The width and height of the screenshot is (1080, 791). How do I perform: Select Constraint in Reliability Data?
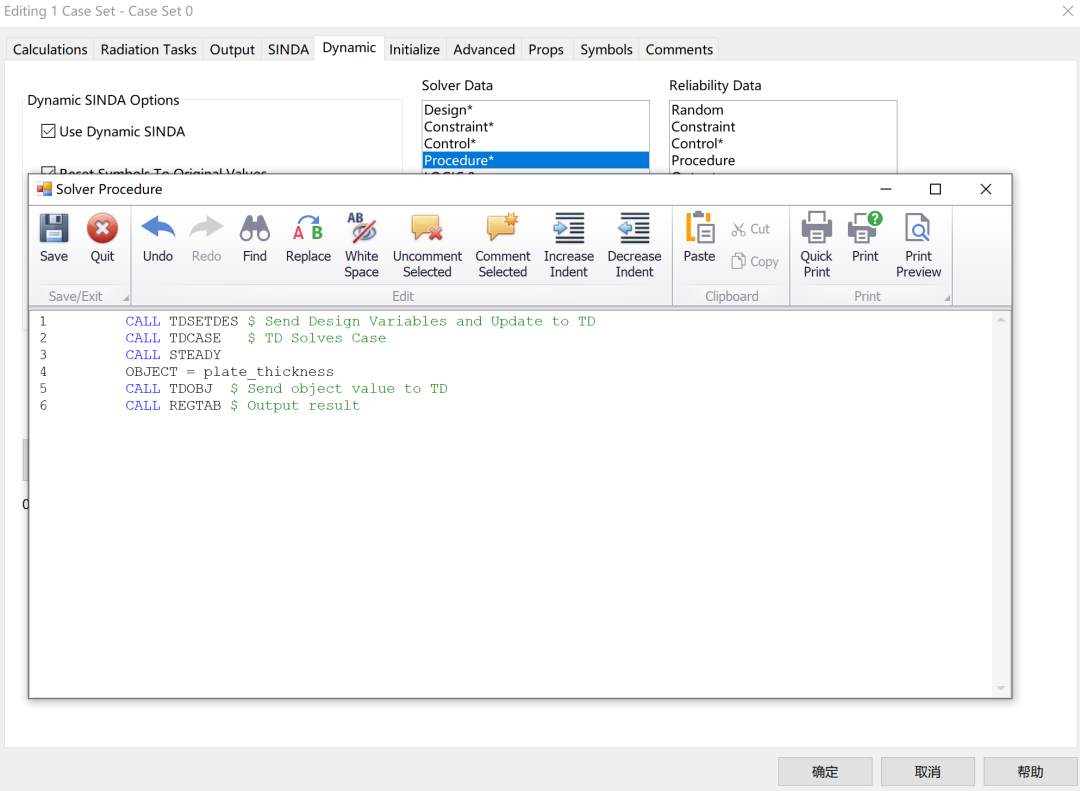point(782,127)
